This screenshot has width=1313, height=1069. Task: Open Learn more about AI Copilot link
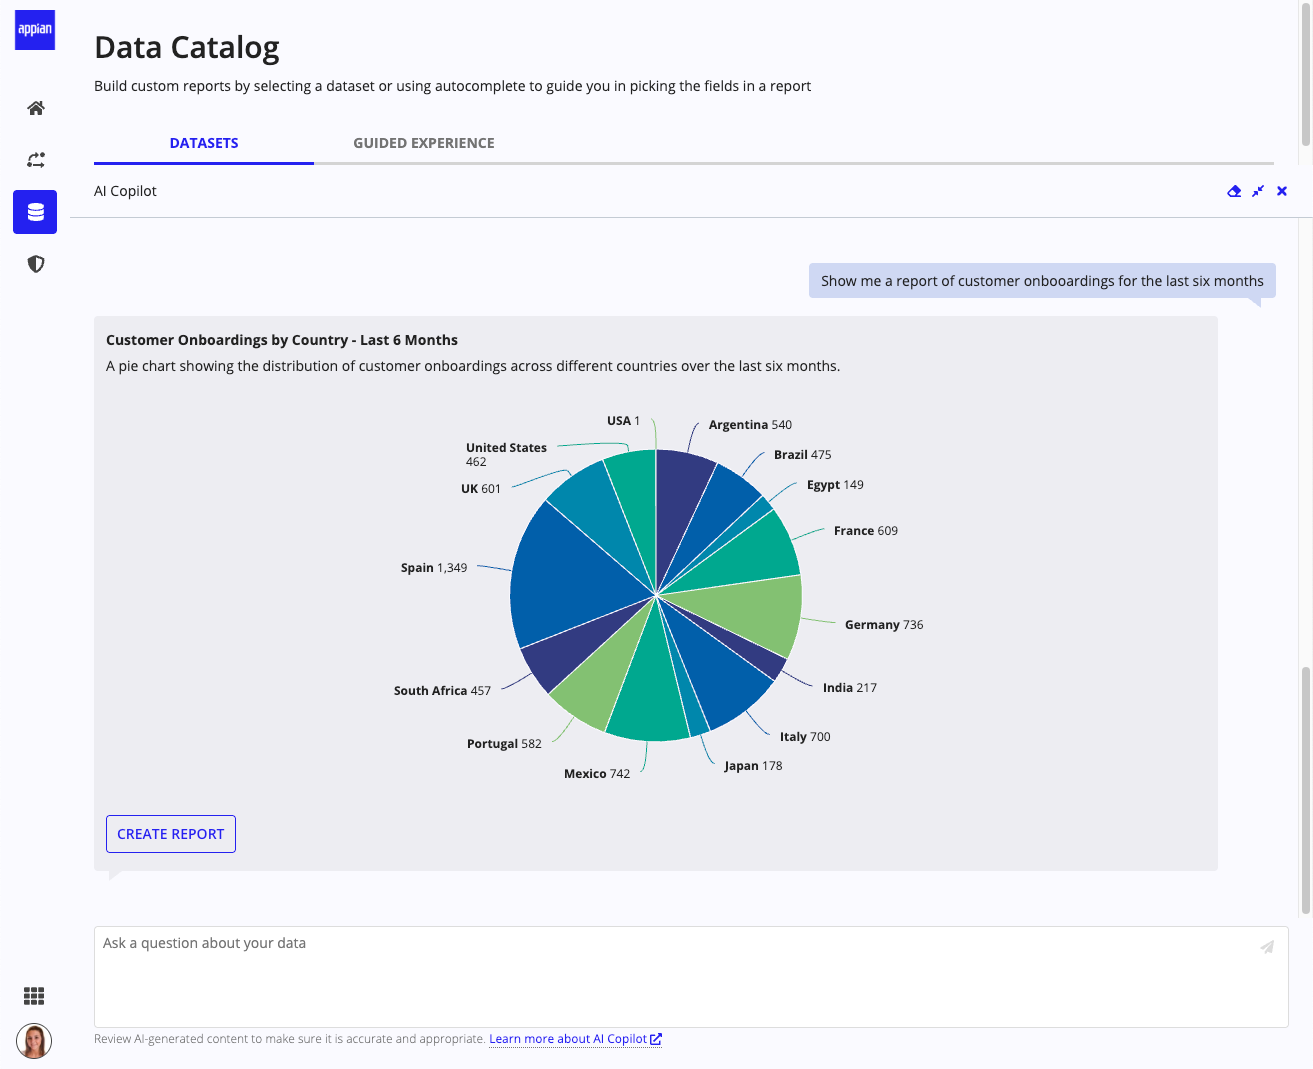pos(575,1039)
